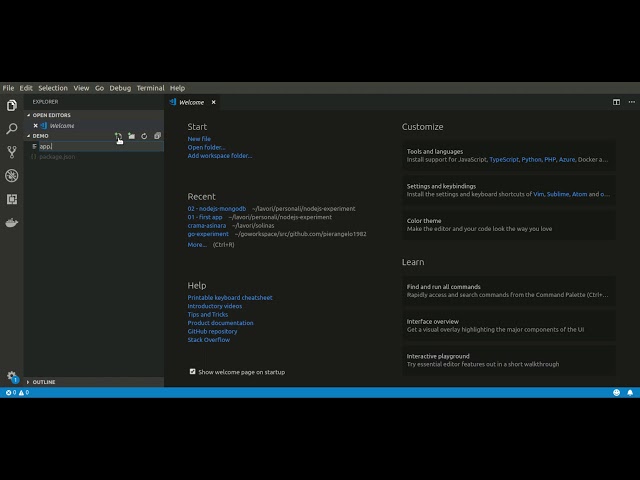The image size is (640, 480).
Task: Open GitHub repository link
Action: click(x=212, y=331)
